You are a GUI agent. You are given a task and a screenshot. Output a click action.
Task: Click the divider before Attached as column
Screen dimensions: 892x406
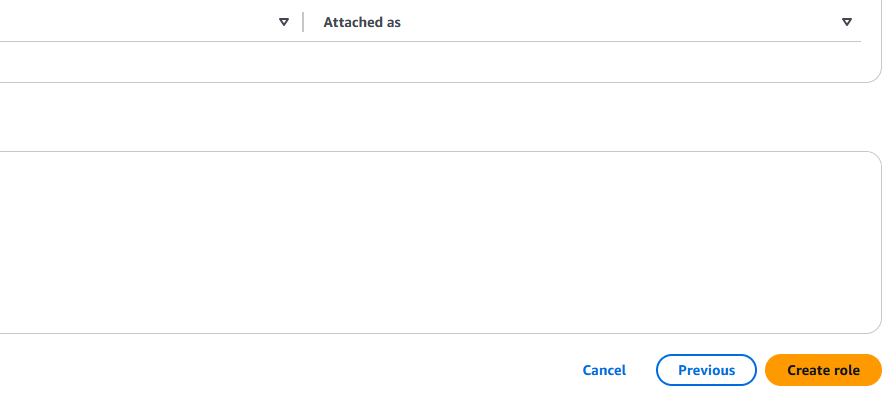click(303, 22)
